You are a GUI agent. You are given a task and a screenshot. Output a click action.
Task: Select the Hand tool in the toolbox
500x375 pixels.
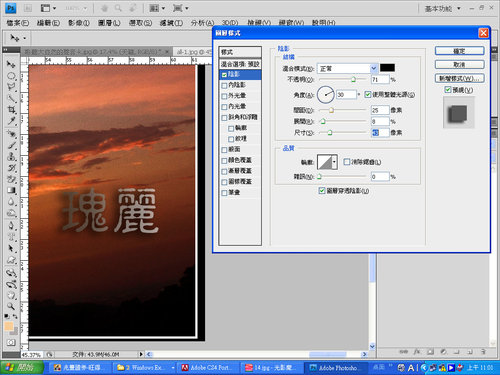click(x=11, y=295)
